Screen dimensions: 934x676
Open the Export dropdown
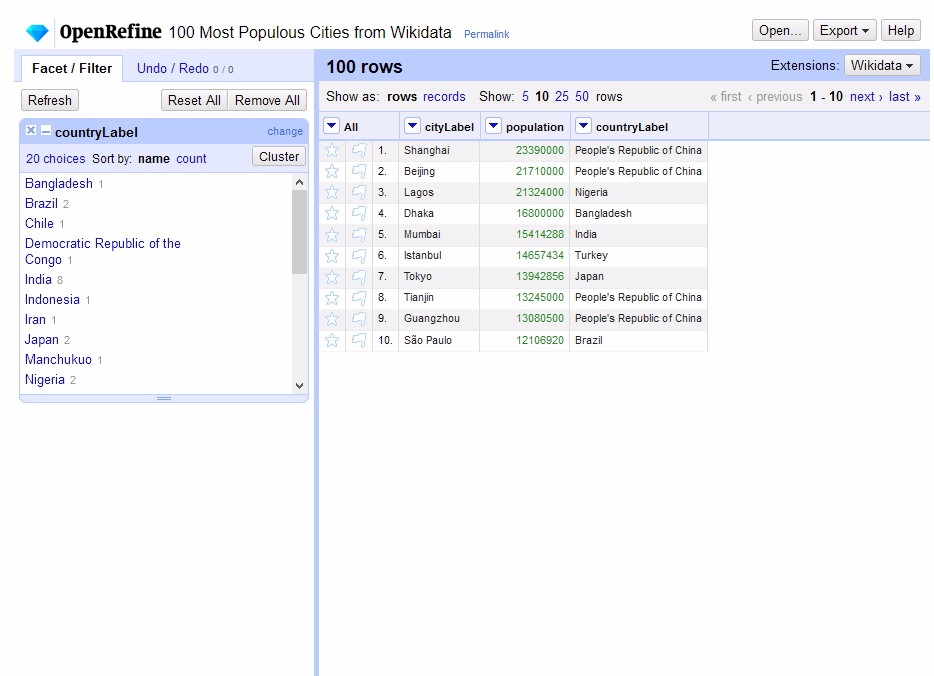pyautogui.click(x=844, y=30)
